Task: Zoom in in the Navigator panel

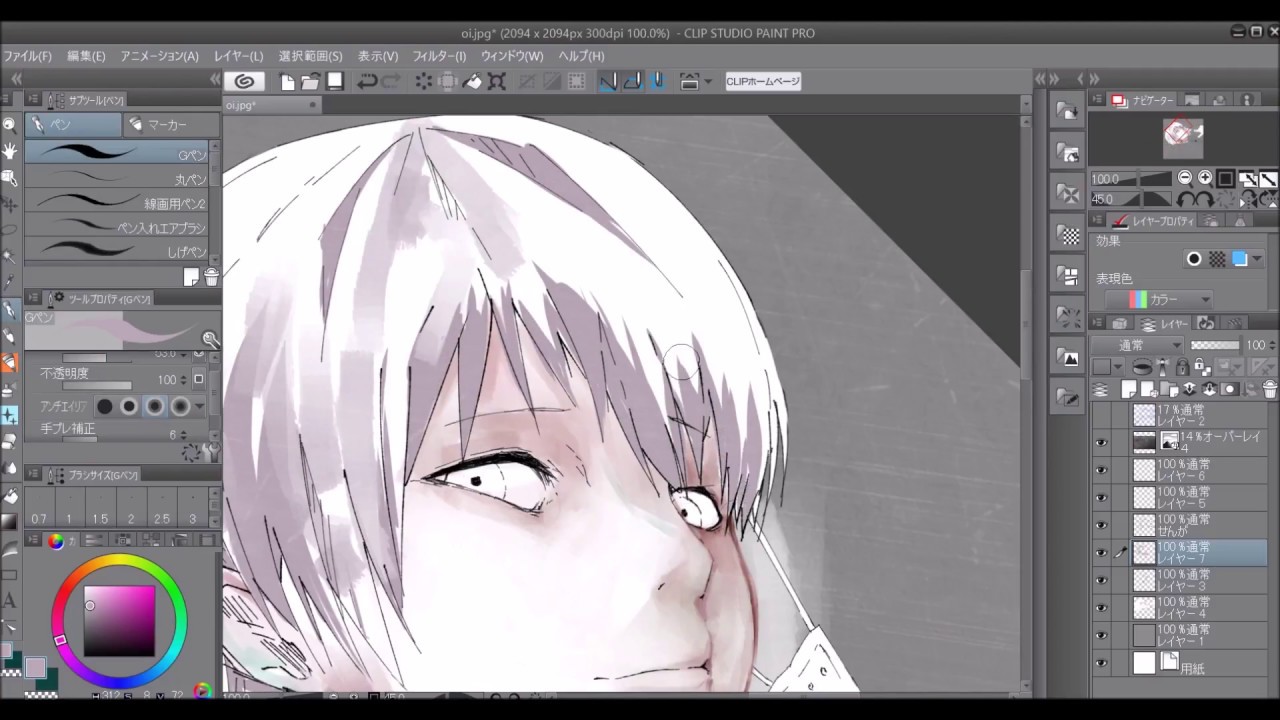Action: coord(1205,178)
